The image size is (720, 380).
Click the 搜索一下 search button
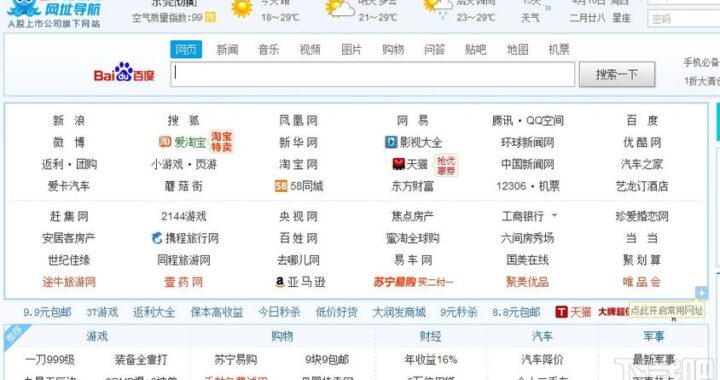[617, 74]
